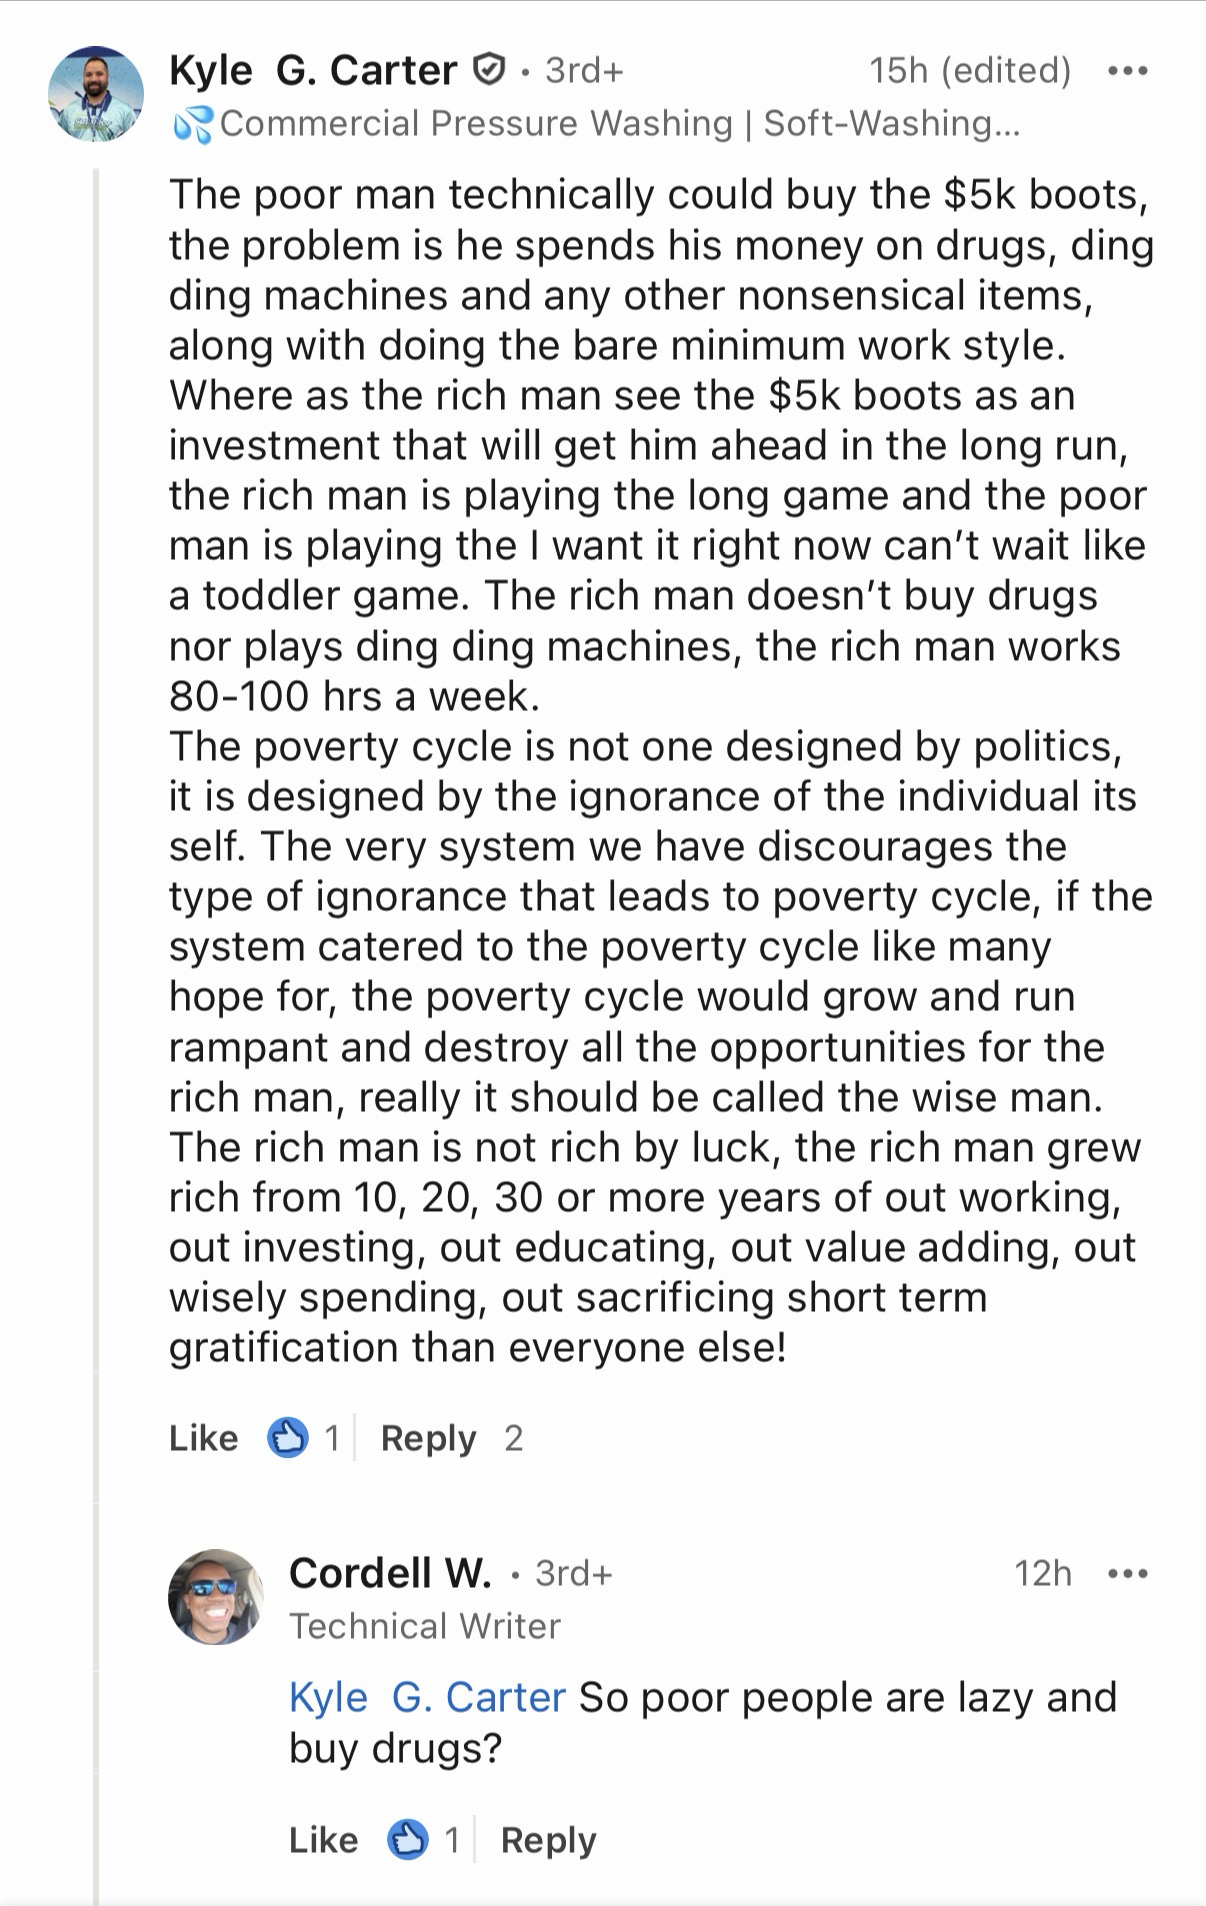This screenshot has width=1206, height=1906.
Task: Like Cordell W.'s reply
Action: (x=323, y=1840)
